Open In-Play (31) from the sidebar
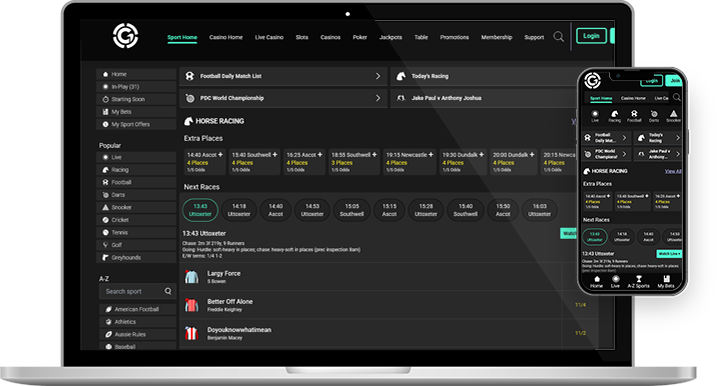 pyautogui.click(x=136, y=87)
